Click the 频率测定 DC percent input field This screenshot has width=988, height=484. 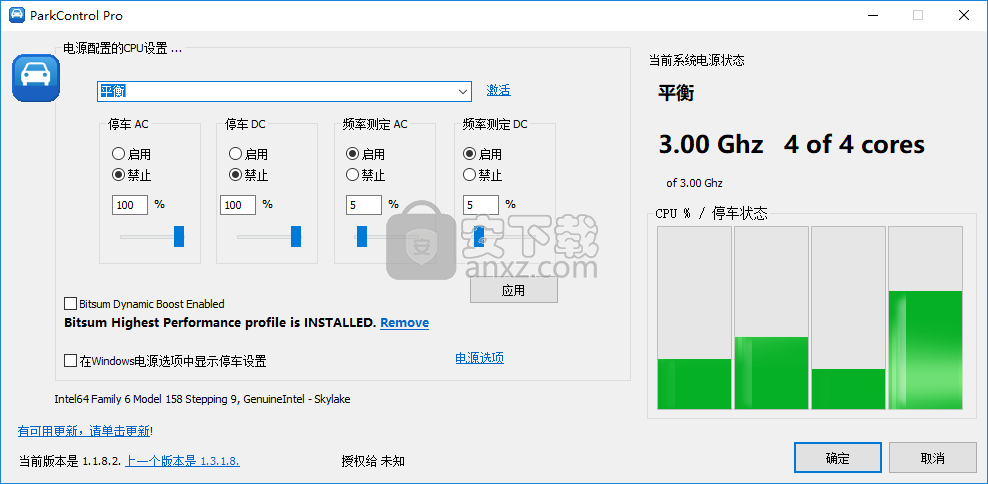point(481,205)
